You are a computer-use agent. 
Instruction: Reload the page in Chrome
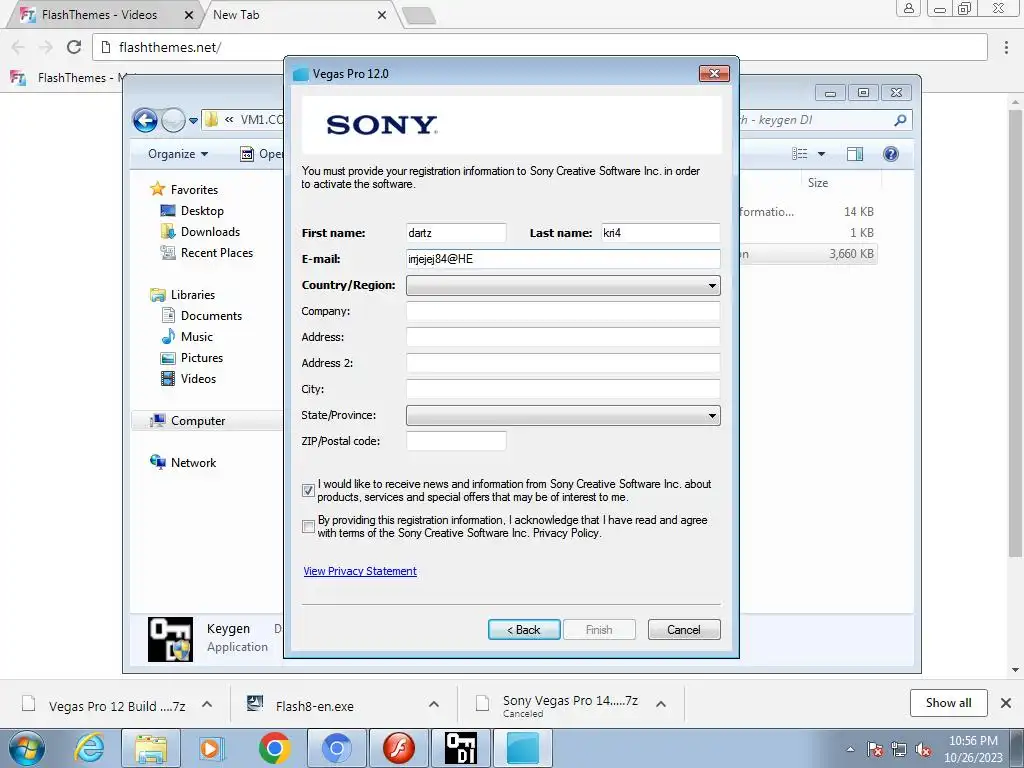(74, 47)
